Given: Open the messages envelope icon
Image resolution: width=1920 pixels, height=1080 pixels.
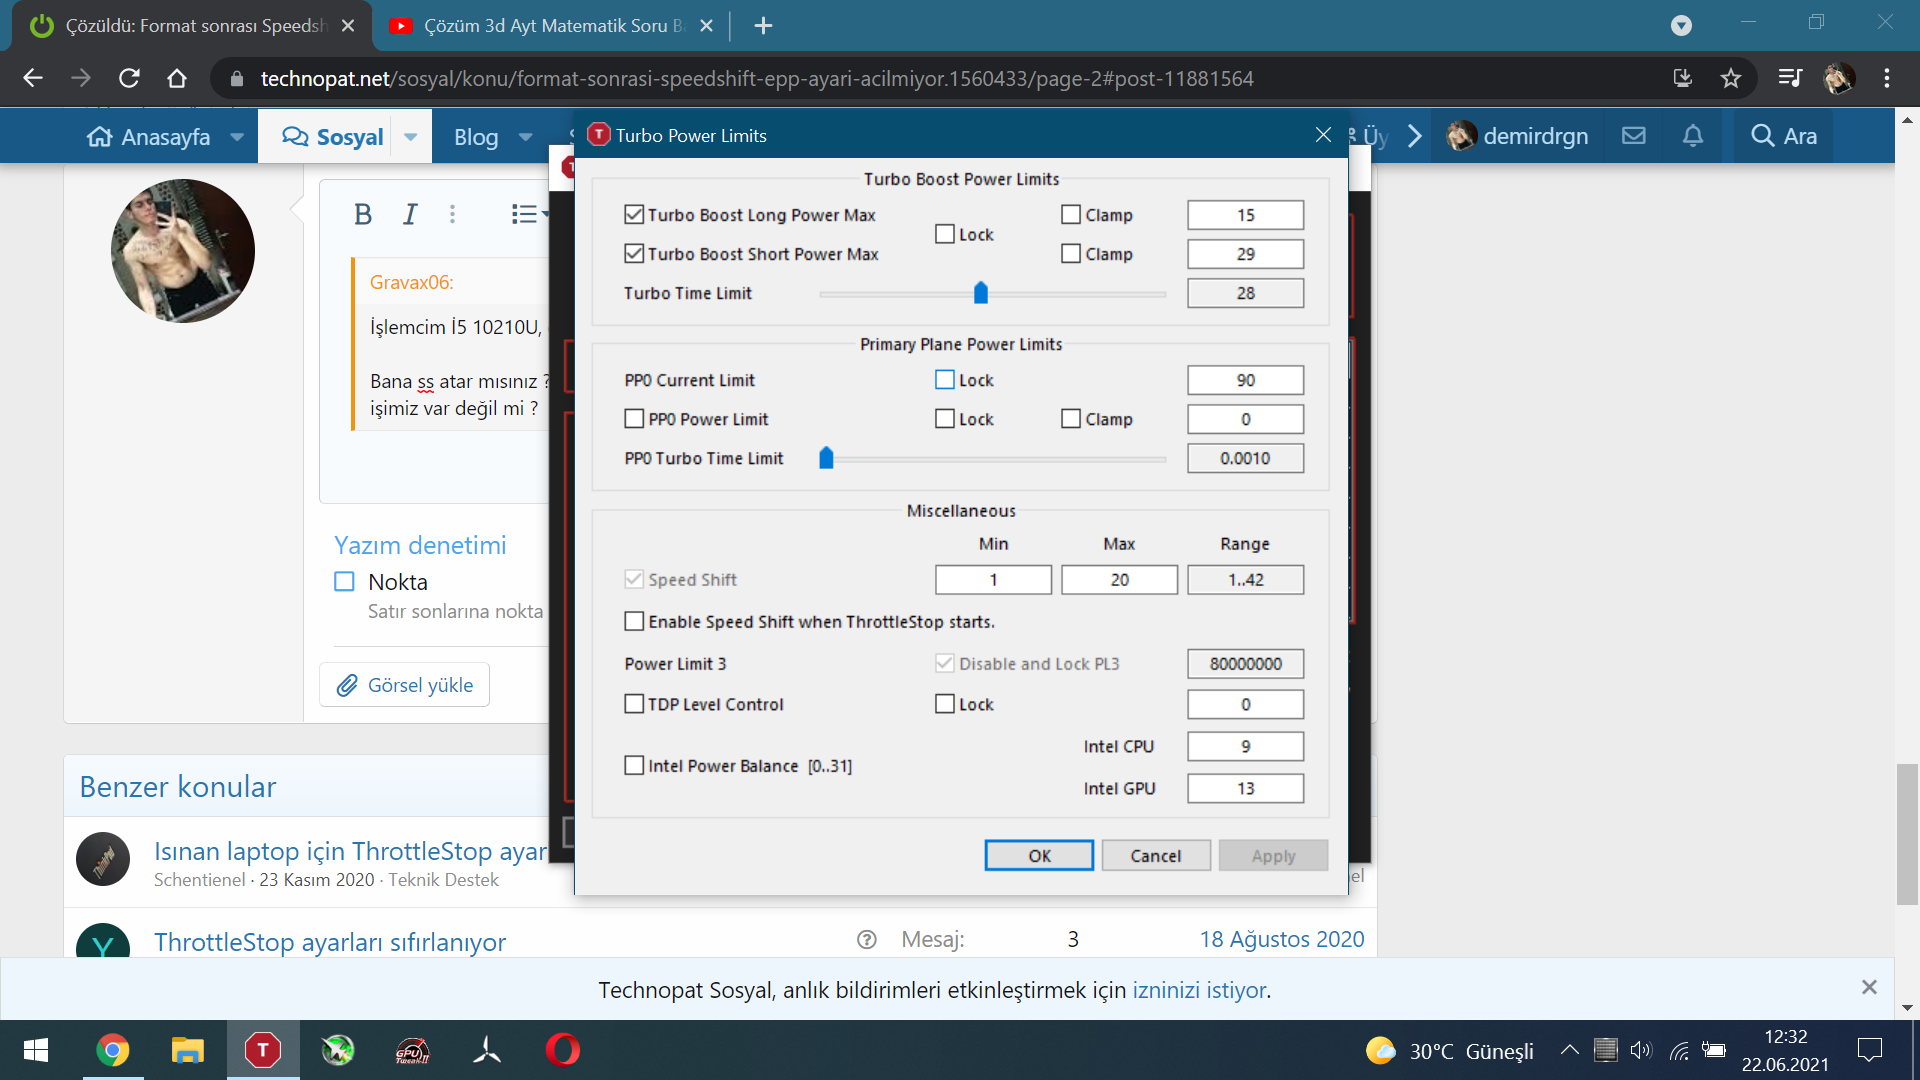Looking at the screenshot, I should [x=1633, y=136].
